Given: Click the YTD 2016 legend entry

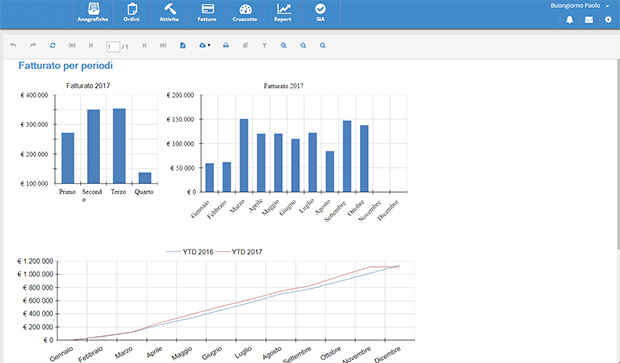Looking at the screenshot, I should (190, 252).
